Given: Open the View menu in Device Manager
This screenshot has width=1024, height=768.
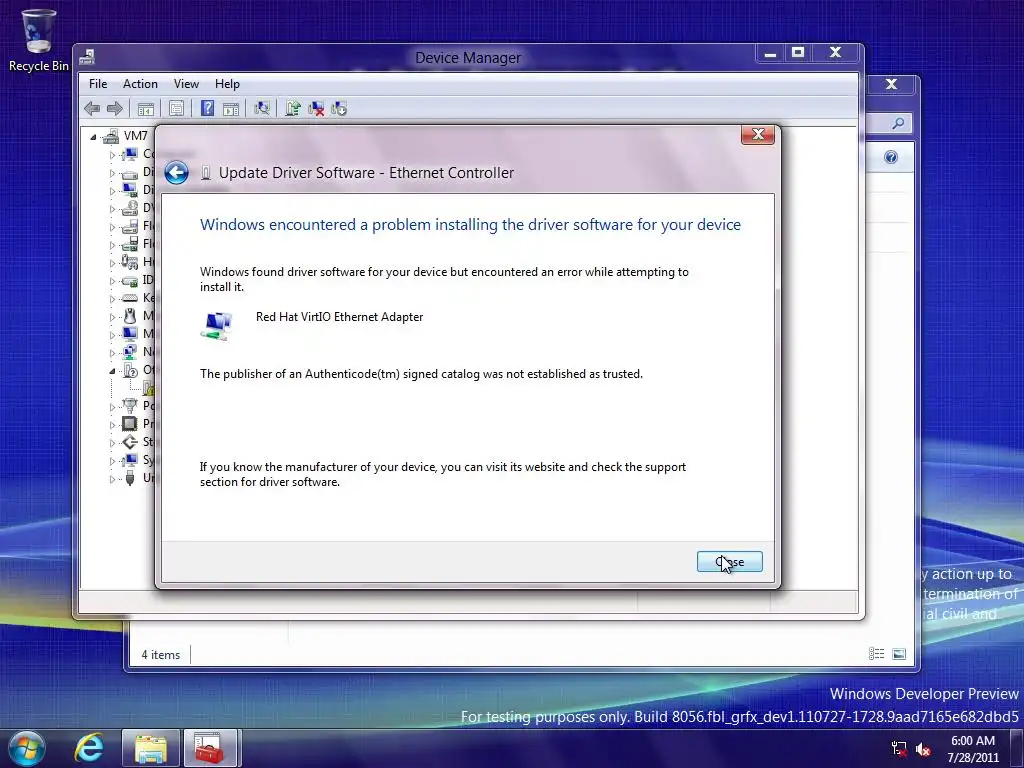Looking at the screenshot, I should tap(186, 84).
